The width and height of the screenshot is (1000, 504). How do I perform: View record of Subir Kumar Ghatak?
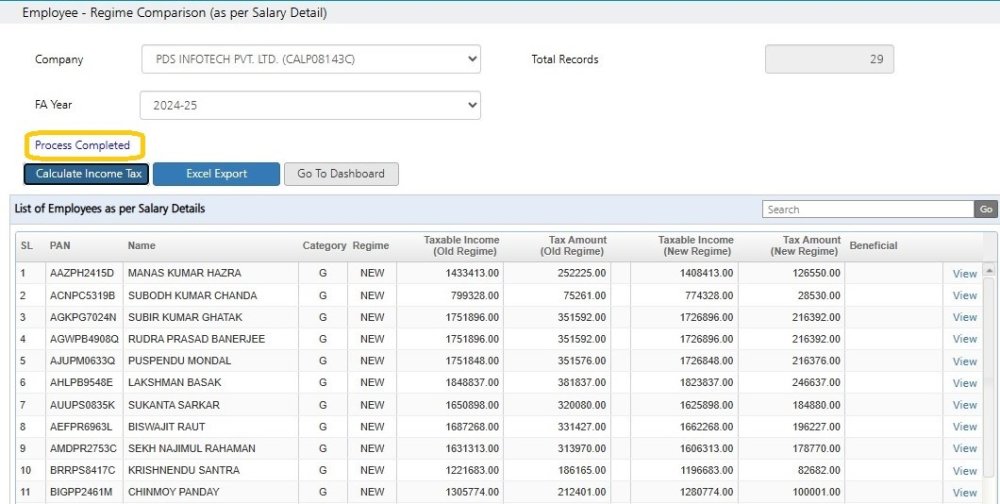[964, 318]
